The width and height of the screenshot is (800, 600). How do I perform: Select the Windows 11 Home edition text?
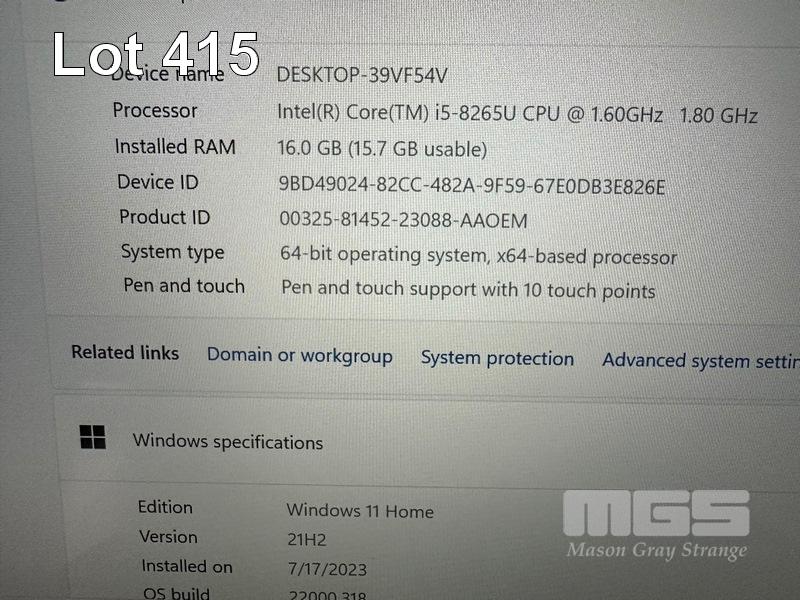(360, 511)
